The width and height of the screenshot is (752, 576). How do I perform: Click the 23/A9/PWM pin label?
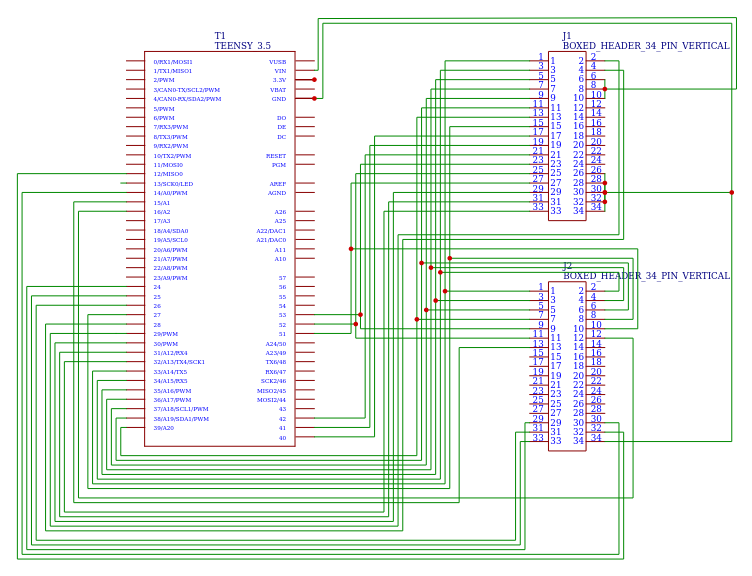point(170,278)
